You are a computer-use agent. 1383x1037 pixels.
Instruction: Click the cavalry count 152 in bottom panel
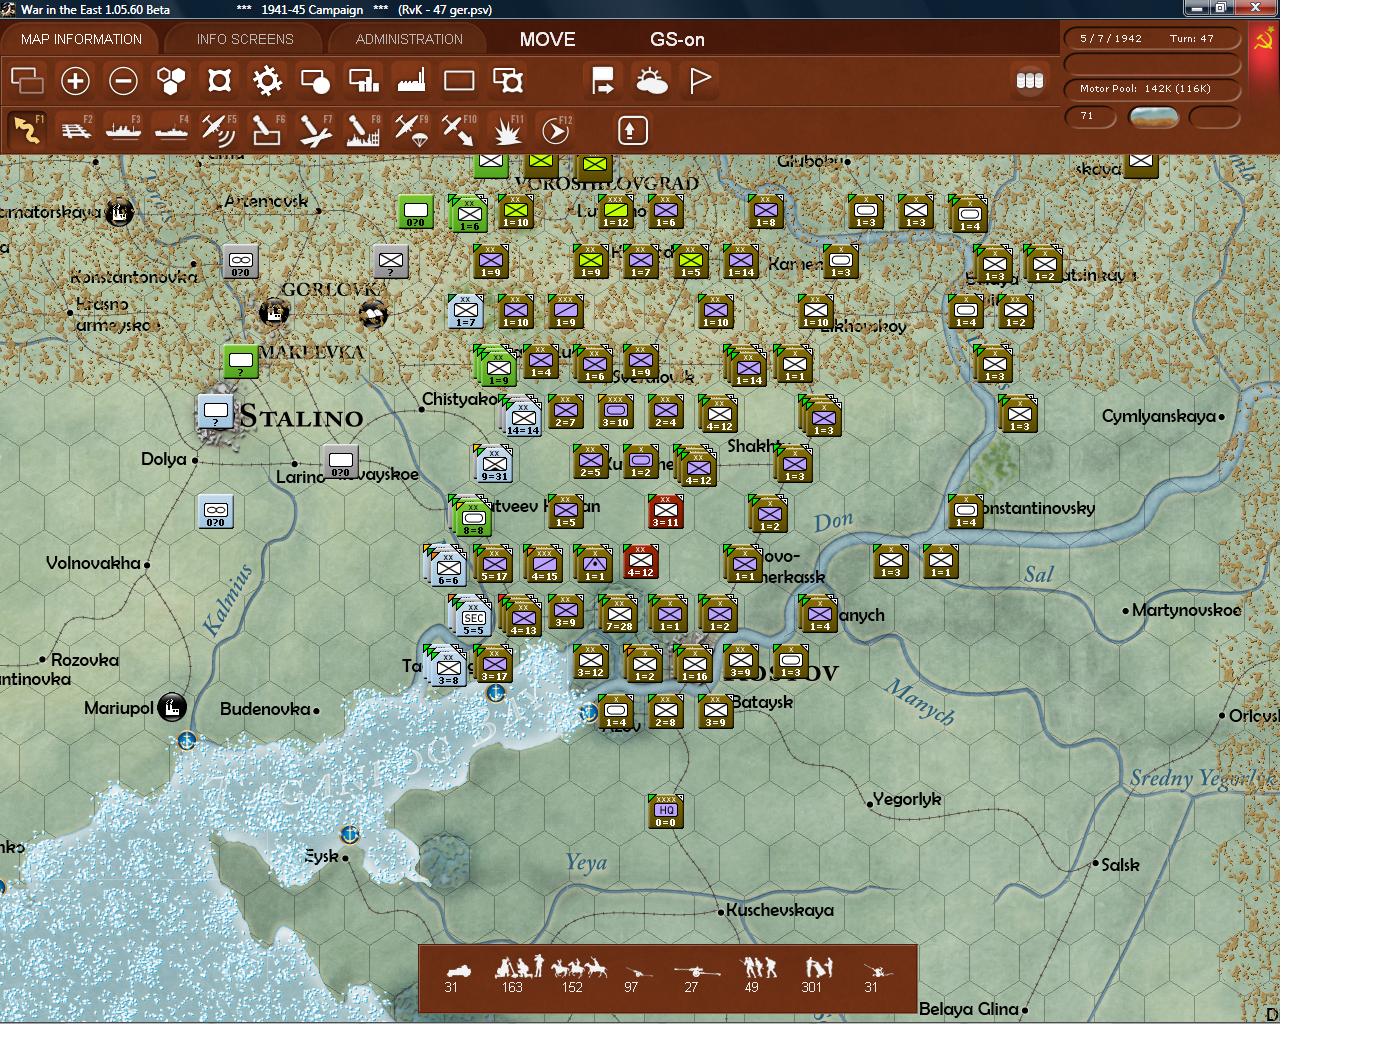click(x=572, y=987)
